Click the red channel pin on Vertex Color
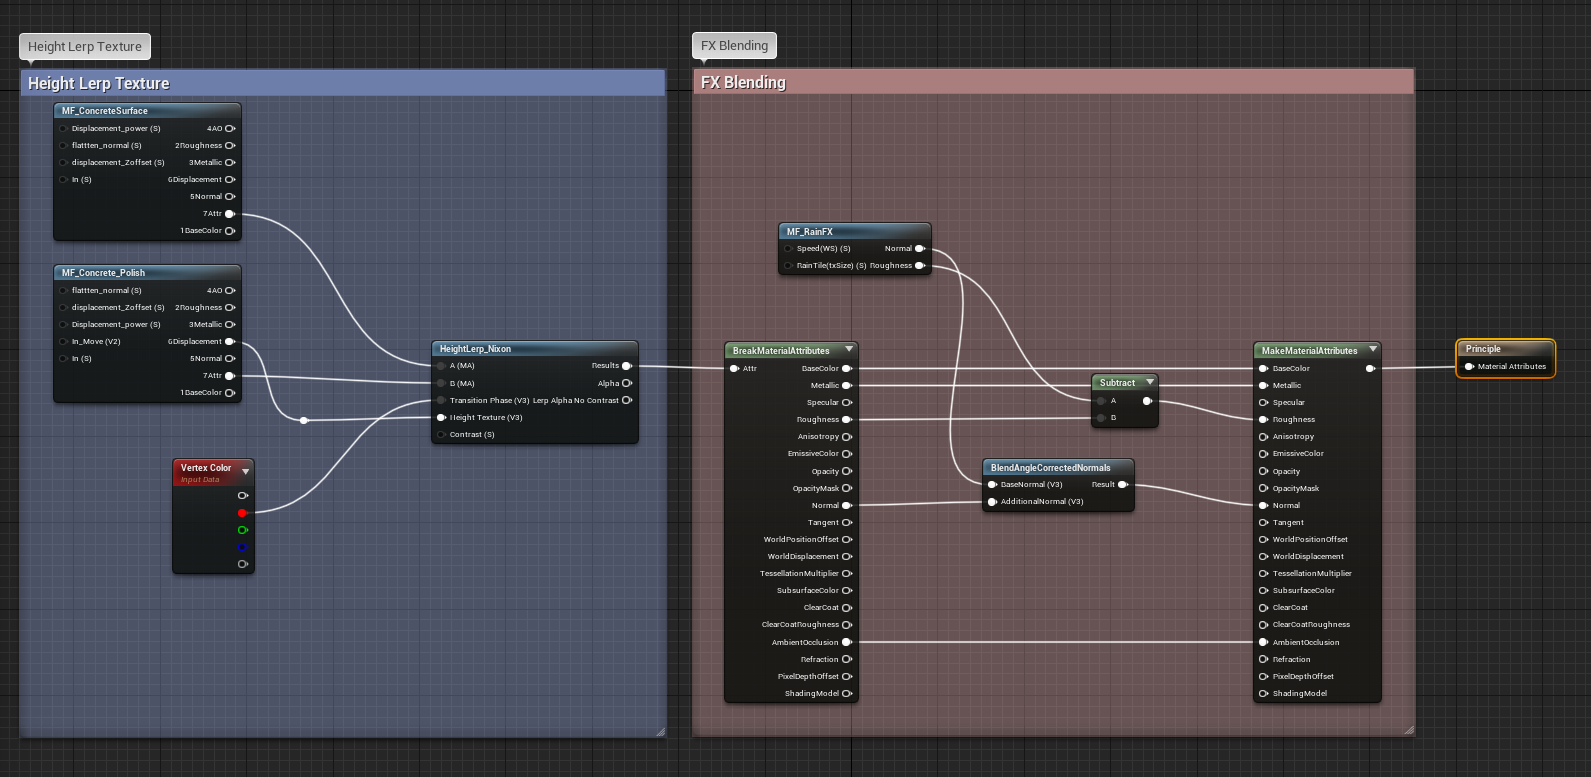 pos(242,513)
